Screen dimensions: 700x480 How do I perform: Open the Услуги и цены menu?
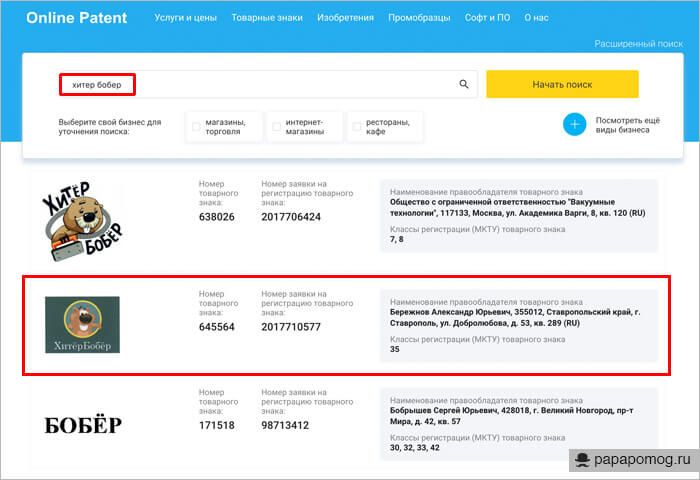click(186, 18)
